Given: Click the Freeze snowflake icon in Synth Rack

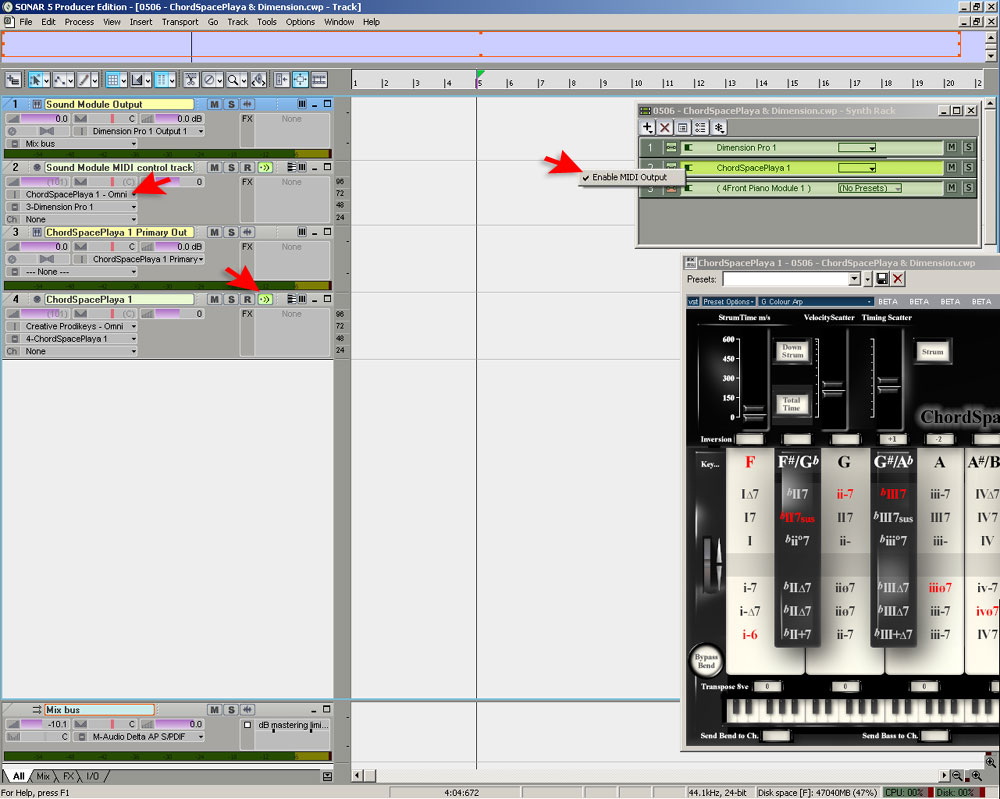Looking at the screenshot, I should coord(719,128).
